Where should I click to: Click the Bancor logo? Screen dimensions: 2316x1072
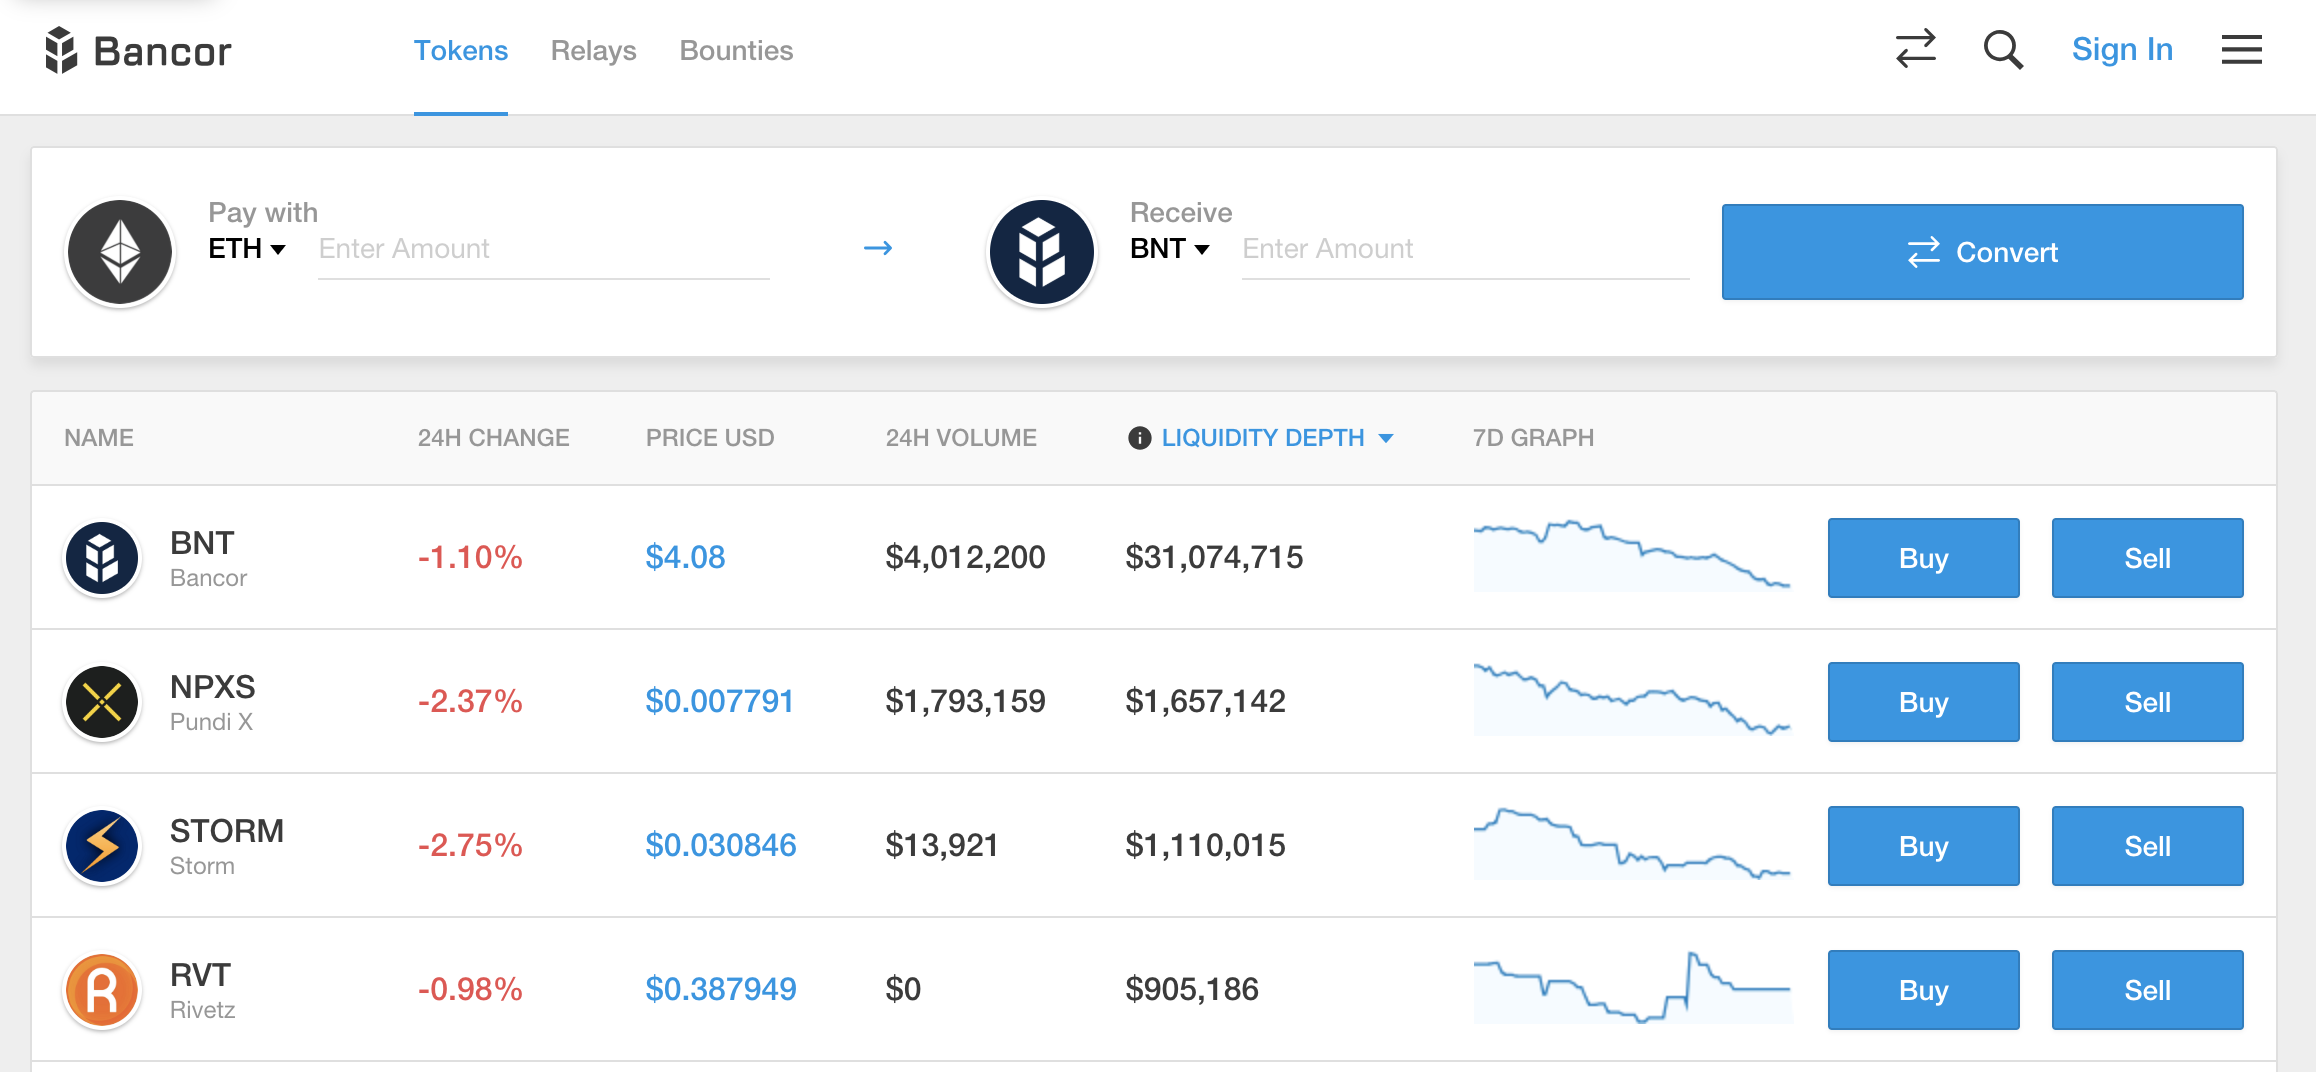pyautogui.click(x=140, y=50)
